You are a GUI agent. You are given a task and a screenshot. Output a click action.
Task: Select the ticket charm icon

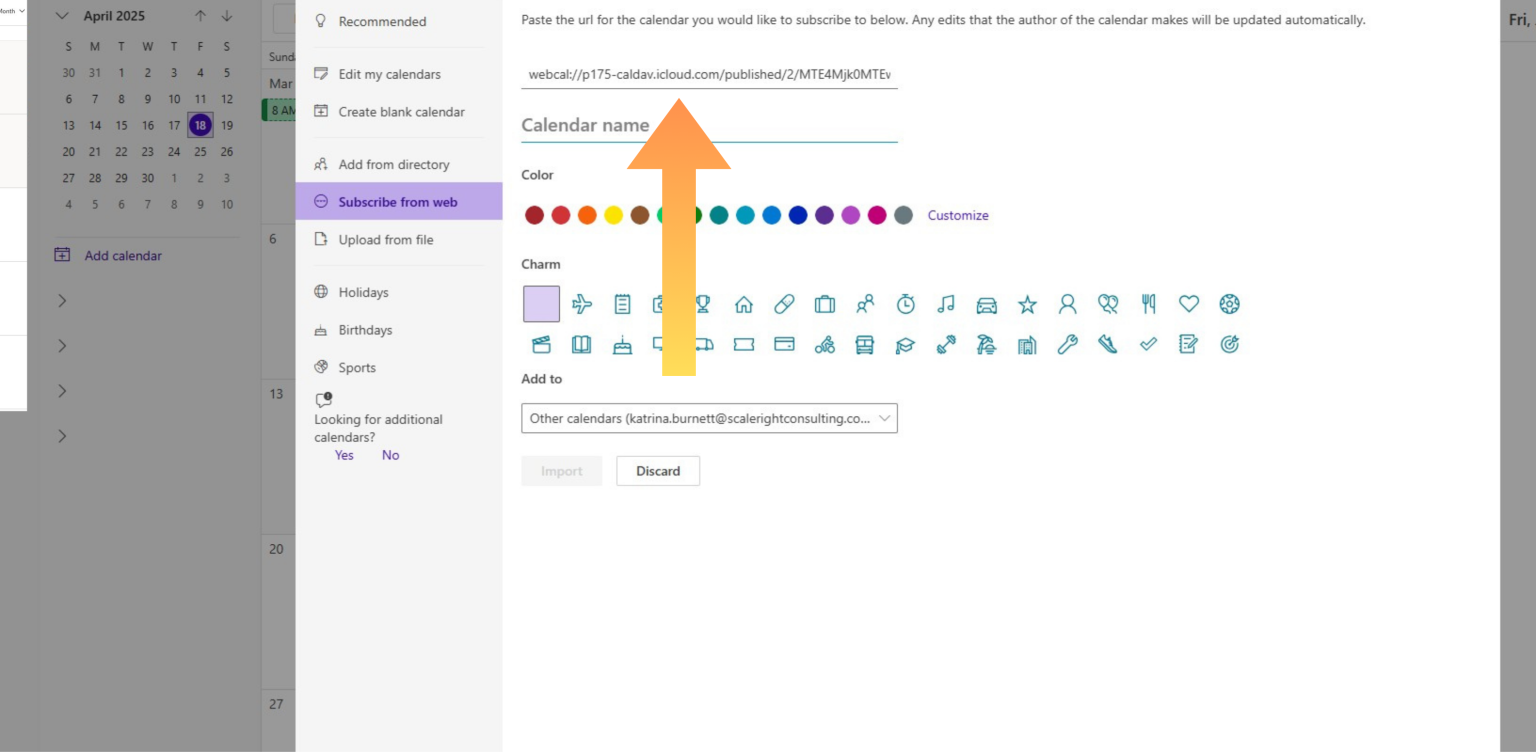(744, 345)
